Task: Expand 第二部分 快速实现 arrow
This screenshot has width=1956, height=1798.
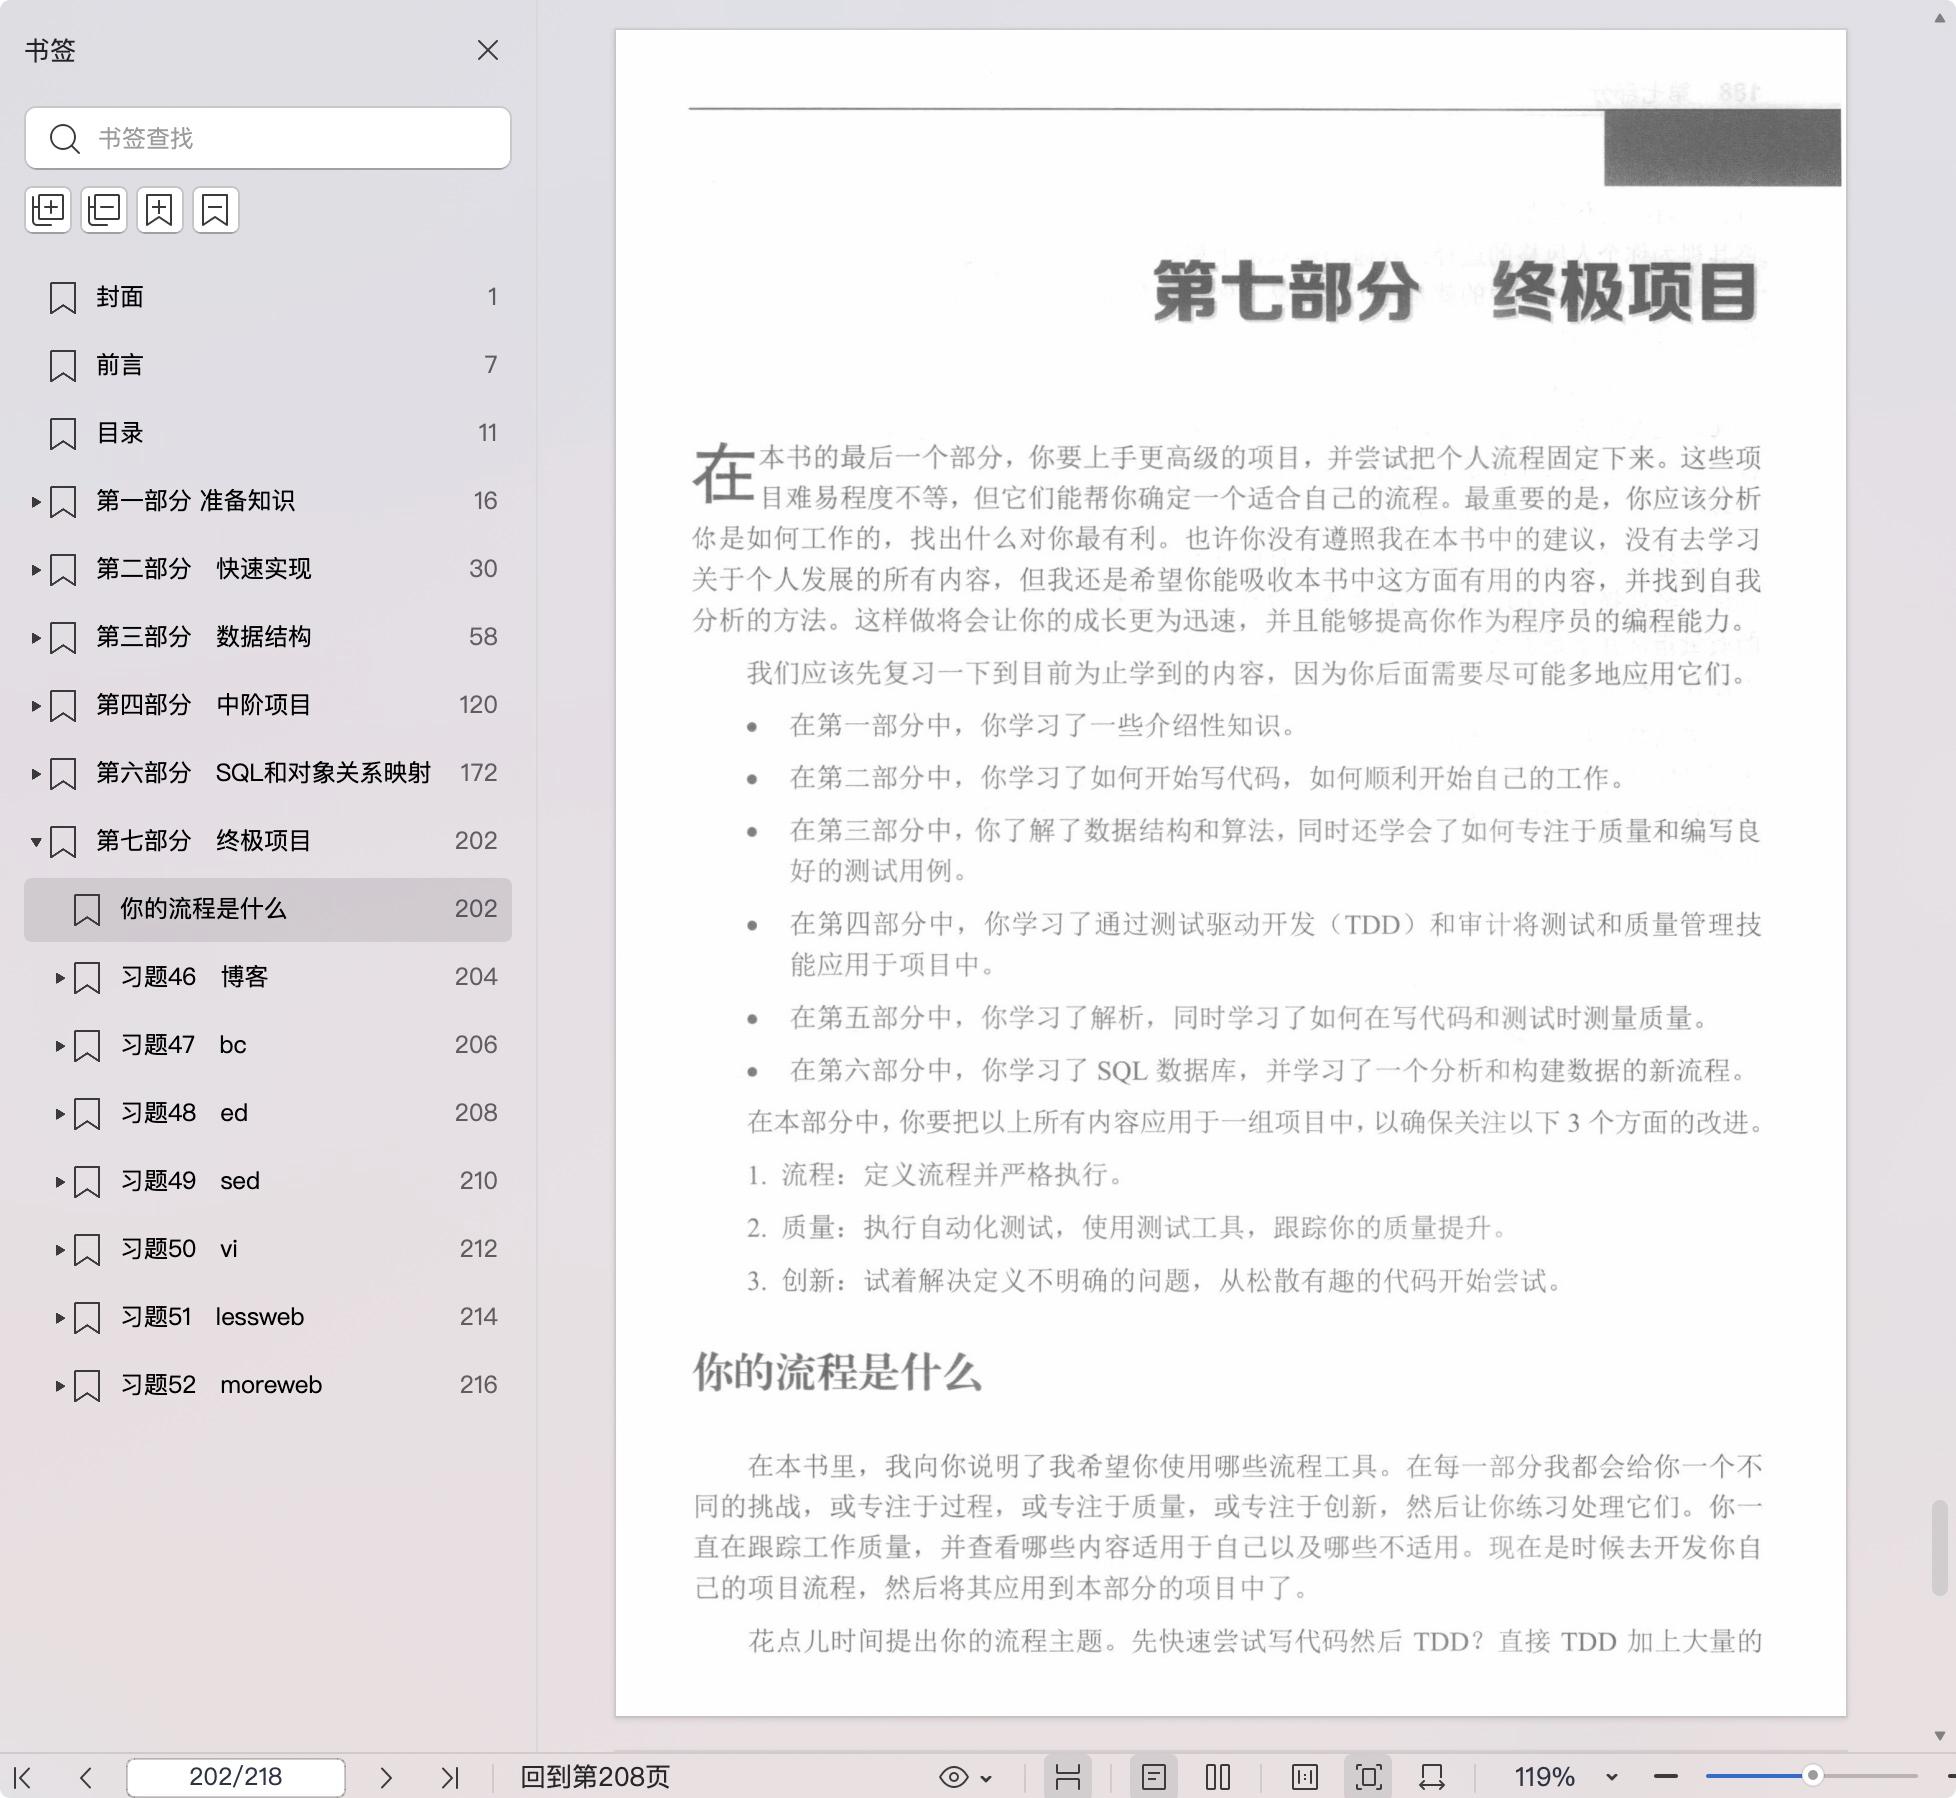Action: click(x=36, y=569)
